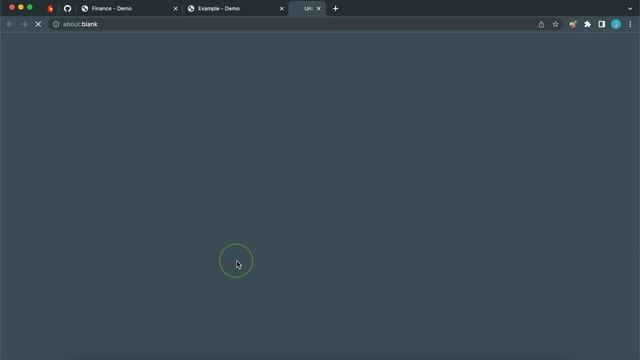Open the pinned GitHub tab
Image resolution: width=640 pixels, height=360 pixels.
click(67, 9)
